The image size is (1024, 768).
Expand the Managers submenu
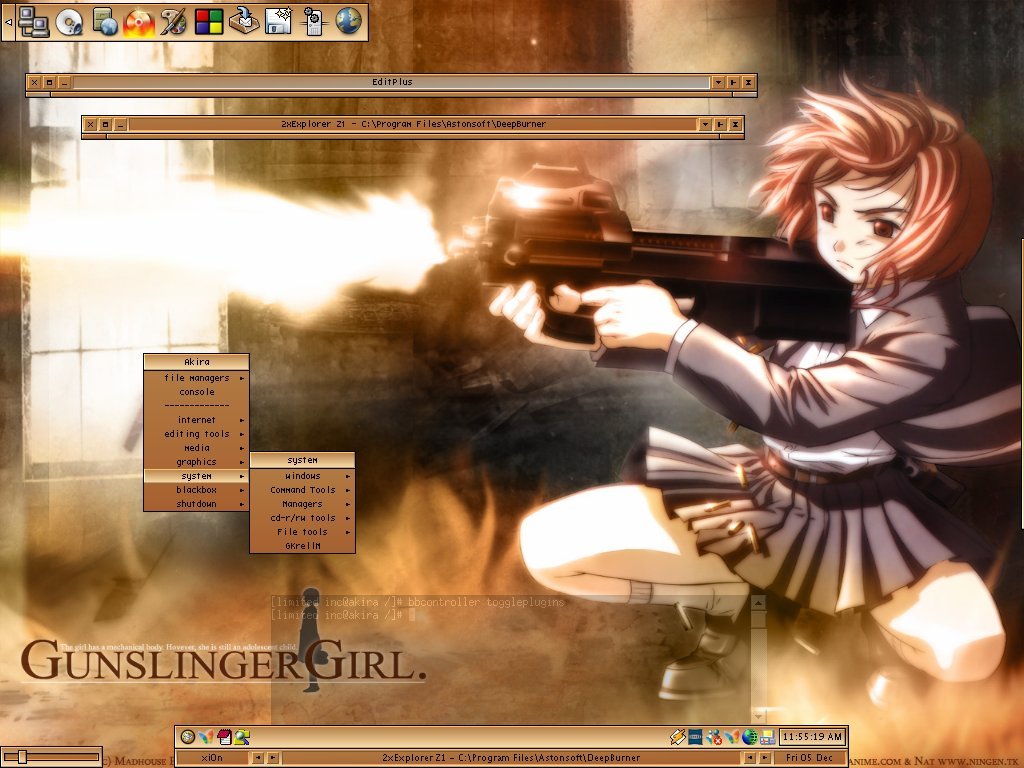tap(303, 504)
